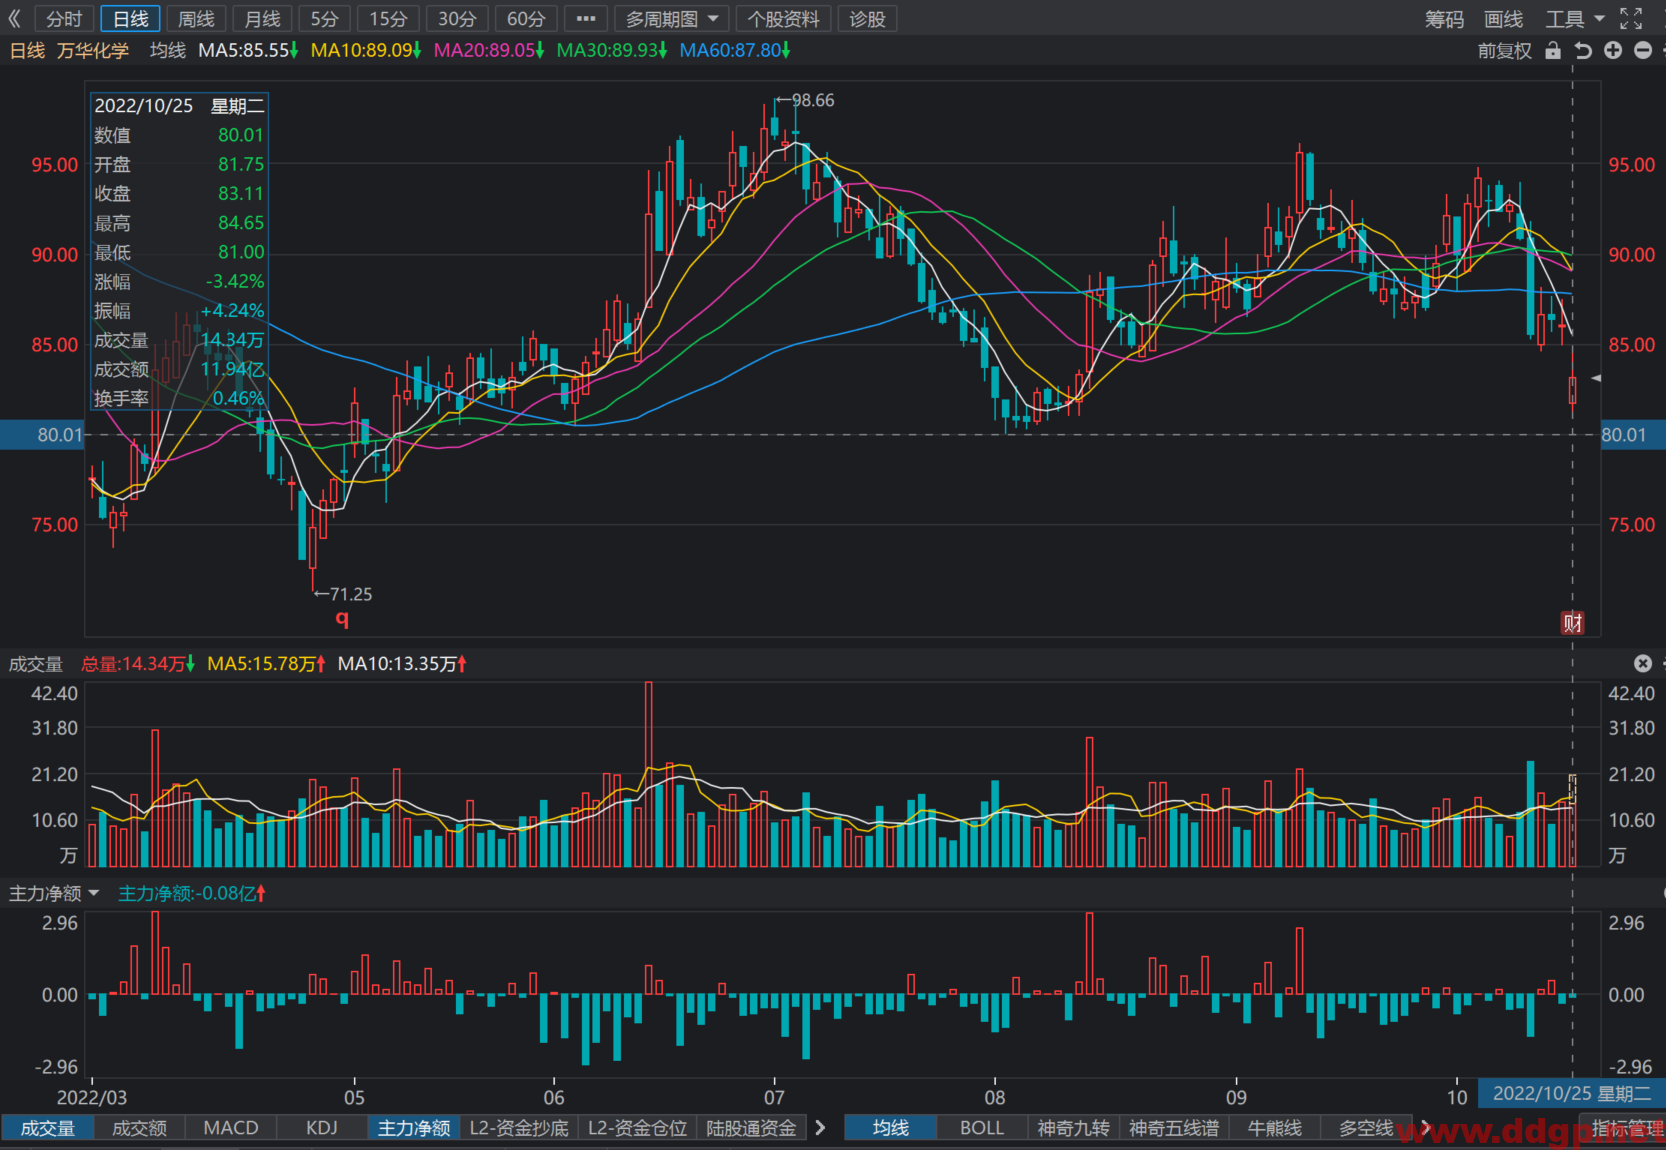
Task: Click the 万华化学 stock name
Action: [x=93, y=50]
